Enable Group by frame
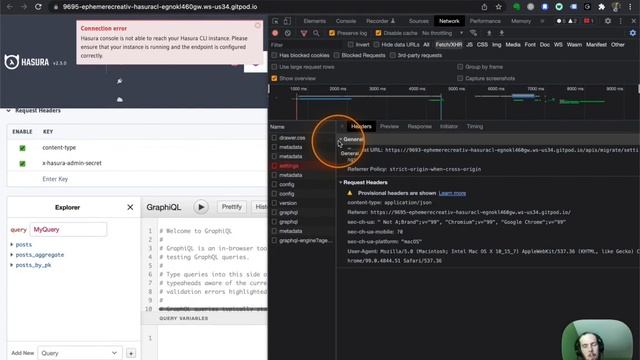This screenshot has height=360, width=640. [x=460, y=67]
